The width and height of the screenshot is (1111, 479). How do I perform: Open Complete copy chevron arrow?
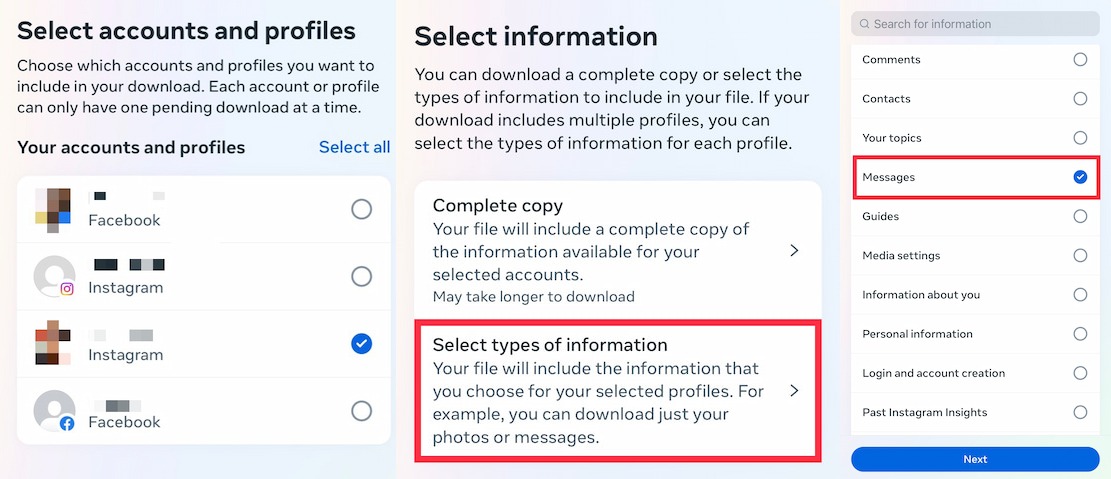pyautogui.click(x=794, y=250)
